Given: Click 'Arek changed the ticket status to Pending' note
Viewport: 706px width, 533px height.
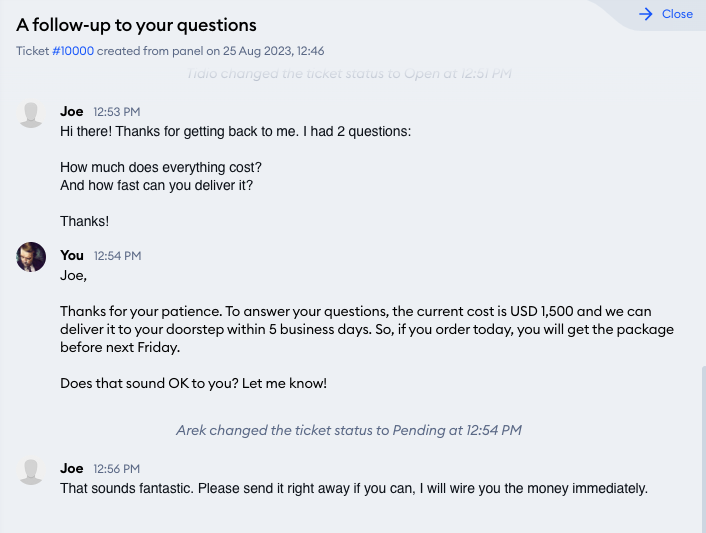Looking at the screenshot, I should point(349,430).
